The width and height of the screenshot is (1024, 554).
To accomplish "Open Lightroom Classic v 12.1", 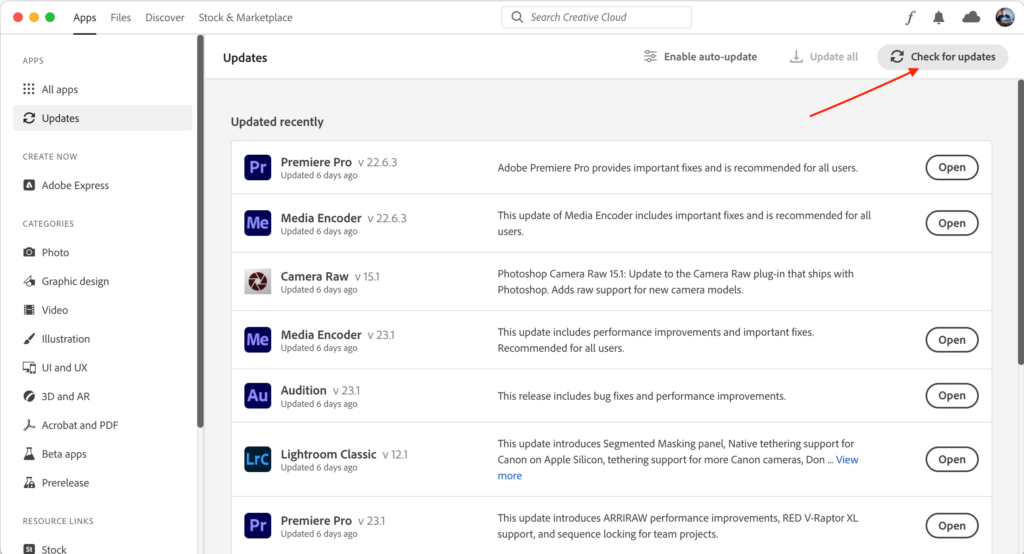I will (x=952, y=459).
